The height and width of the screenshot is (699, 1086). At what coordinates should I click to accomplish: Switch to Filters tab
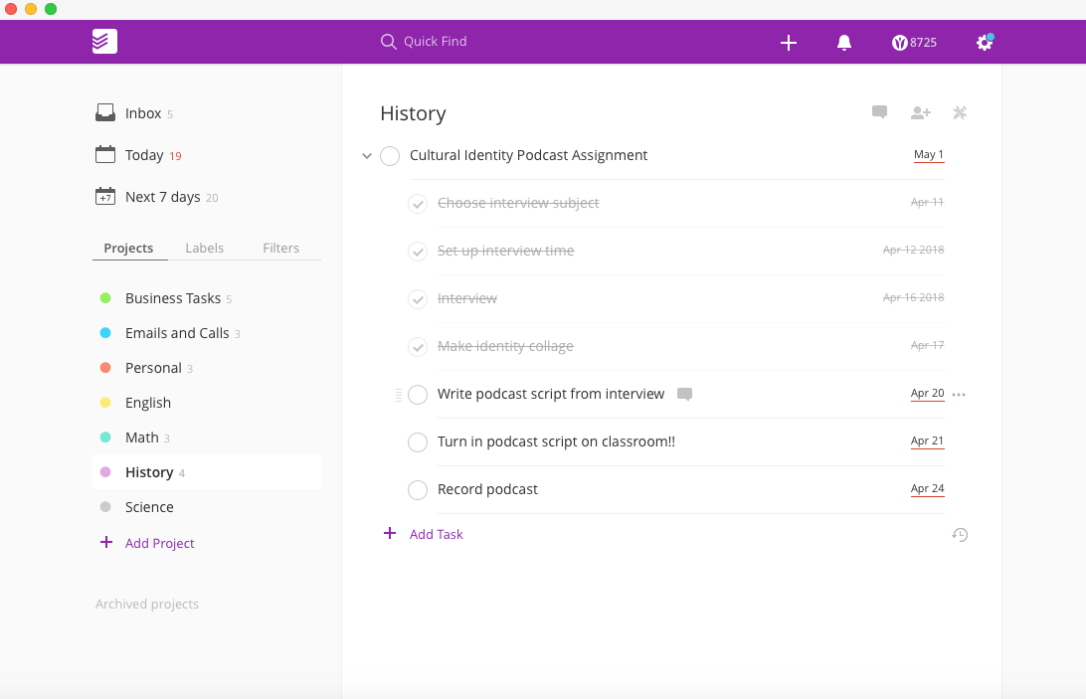tap(281, 248)
